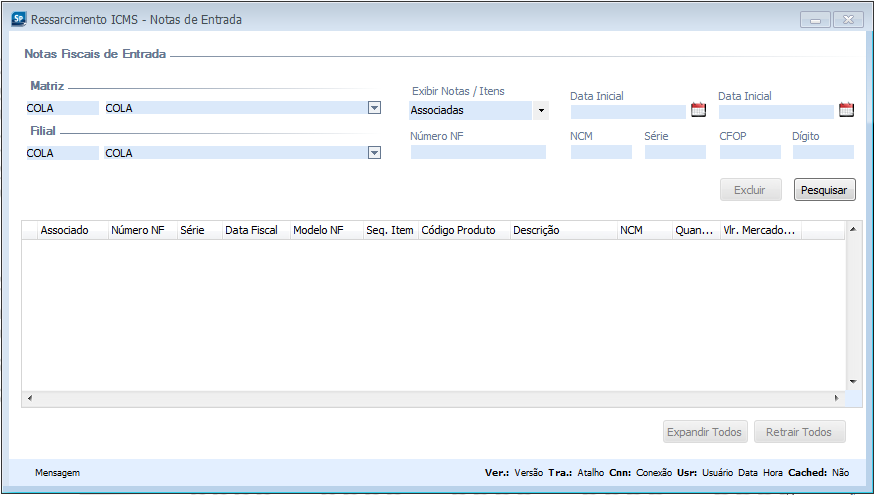874x495 pixels.
Task: Click the Excluir button
Action: (750, 189)
